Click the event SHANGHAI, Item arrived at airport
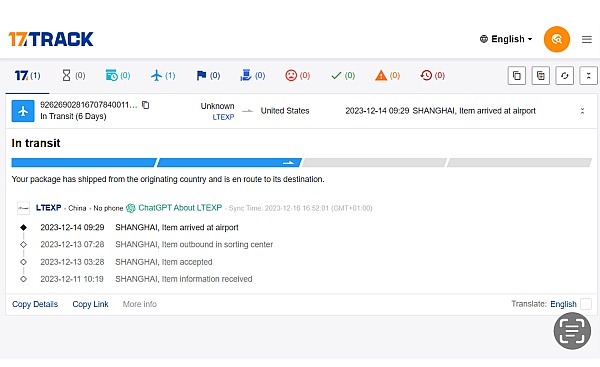 177,228
